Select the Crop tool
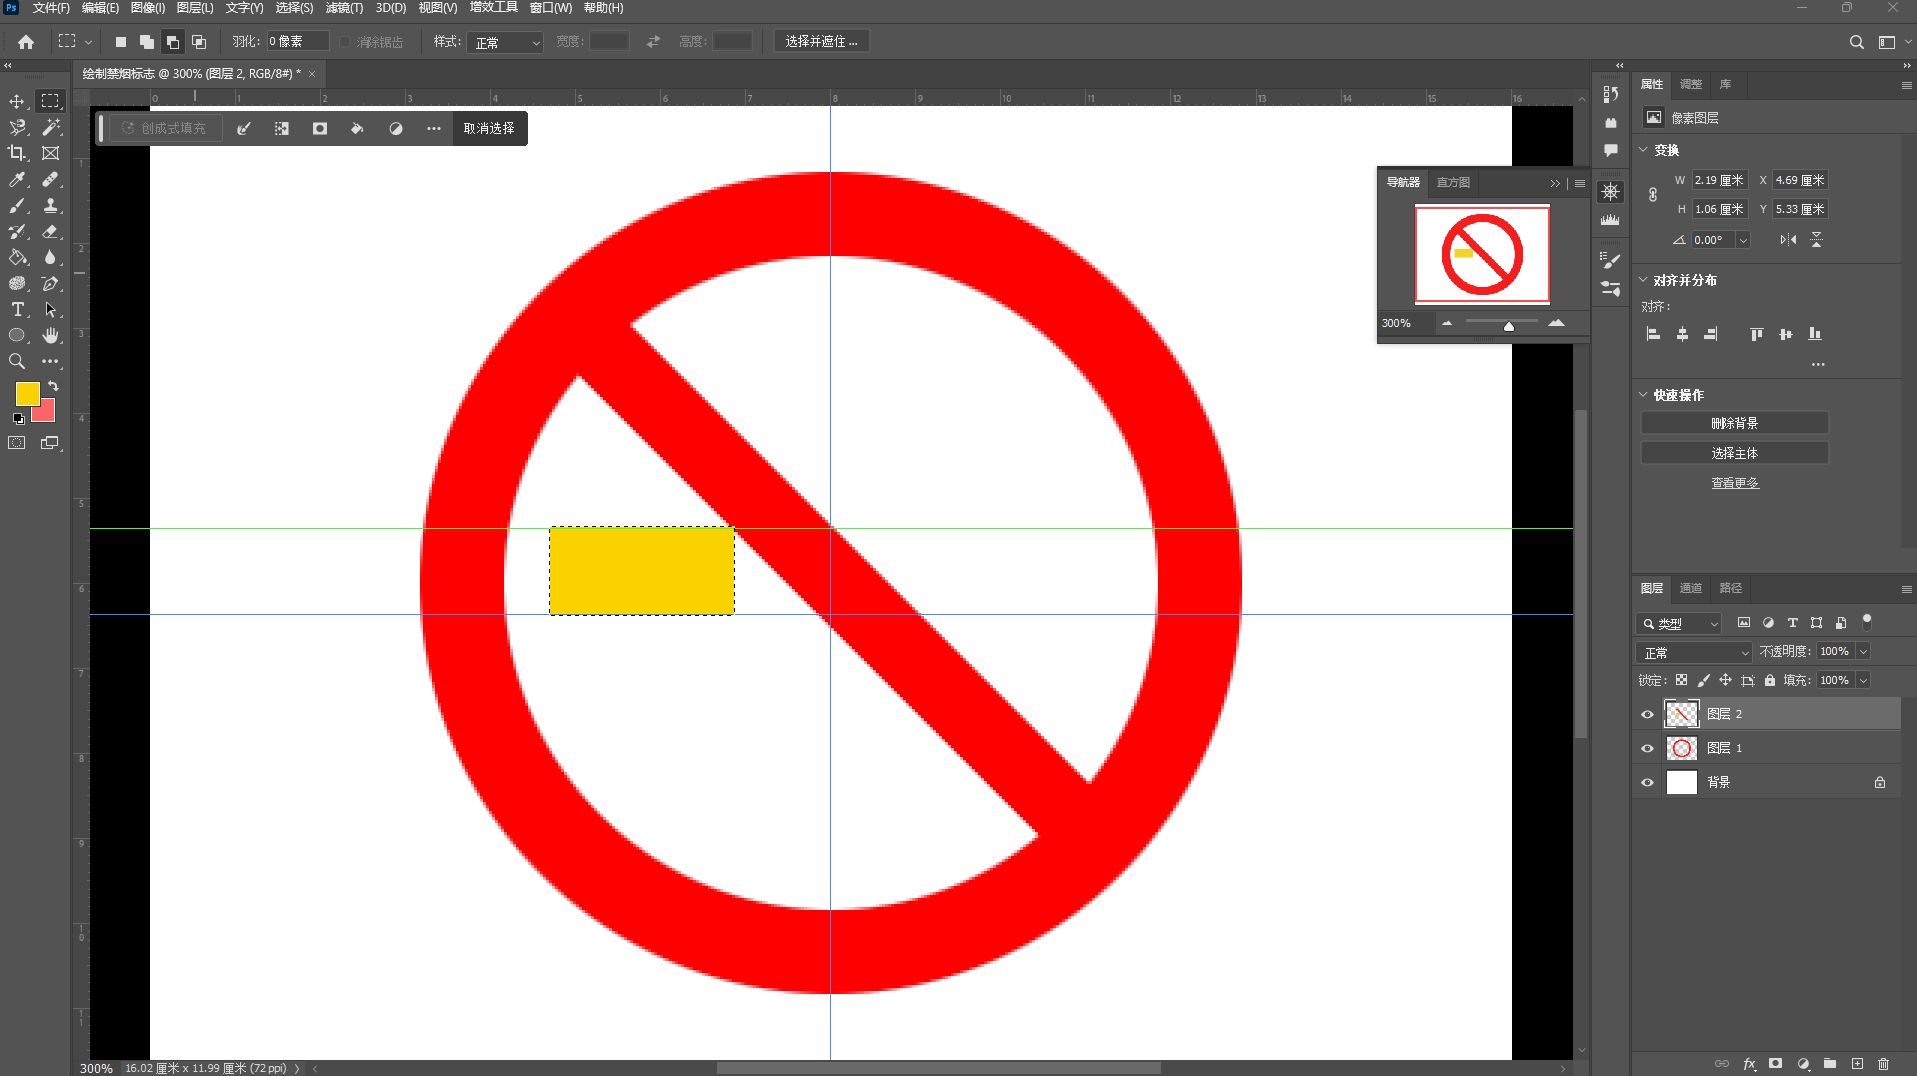The height and width of the screenshot is (1076, 1917). [x=17, y=153]
